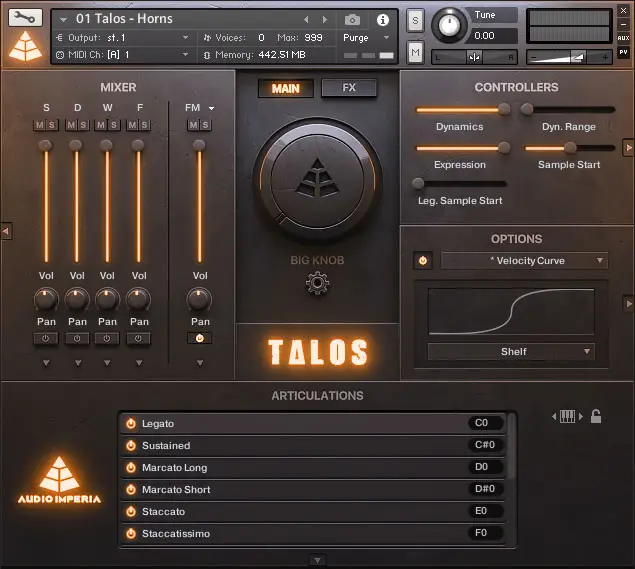Open the instrument info icon
Viewport: 635px width, 569px height.
(x=383, y=19)
